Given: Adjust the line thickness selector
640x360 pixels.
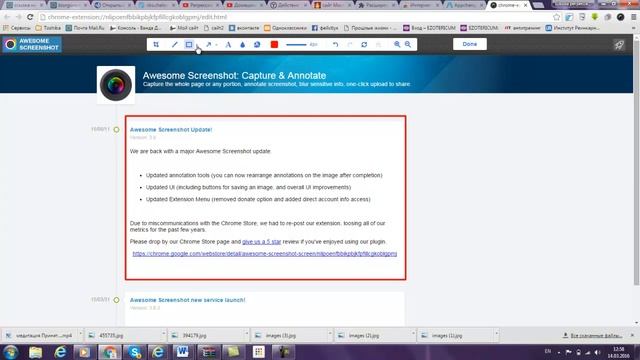Looking at the screenshot, I should coord(302,44).
